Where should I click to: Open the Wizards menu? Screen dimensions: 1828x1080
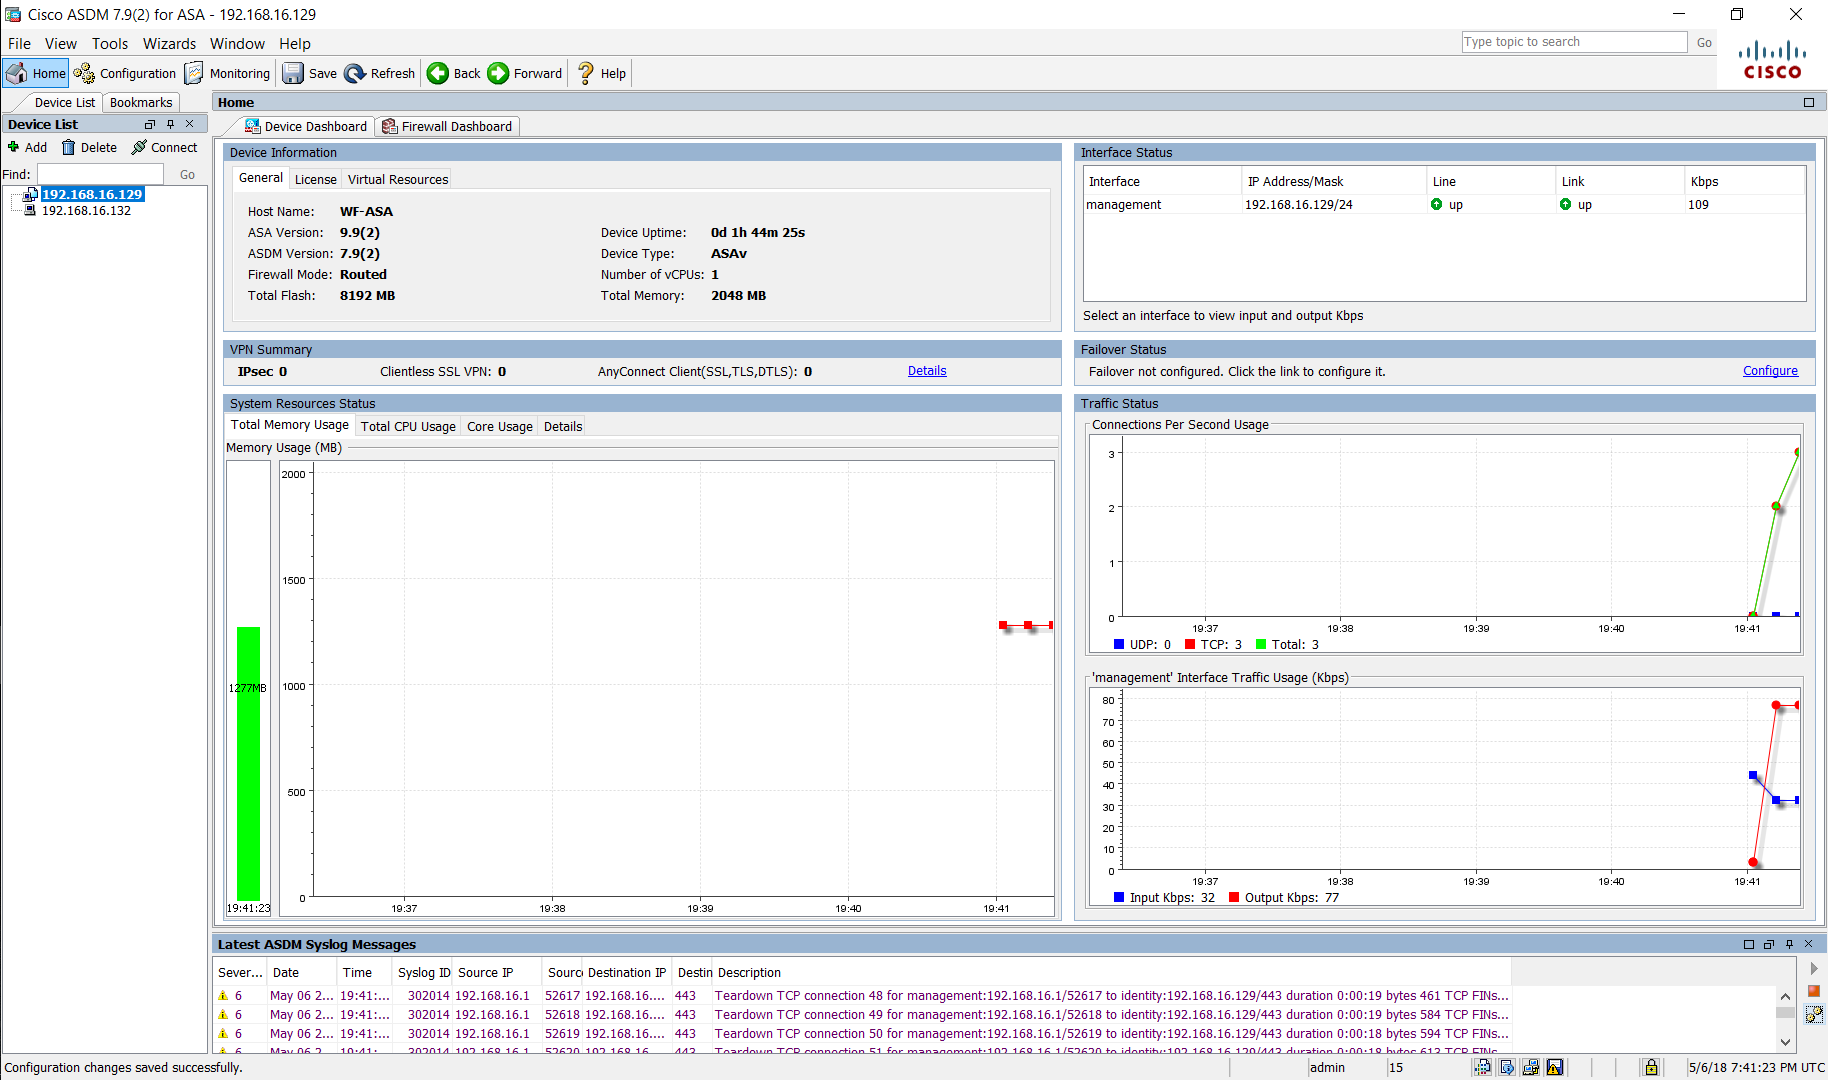[x=169, y=44]
